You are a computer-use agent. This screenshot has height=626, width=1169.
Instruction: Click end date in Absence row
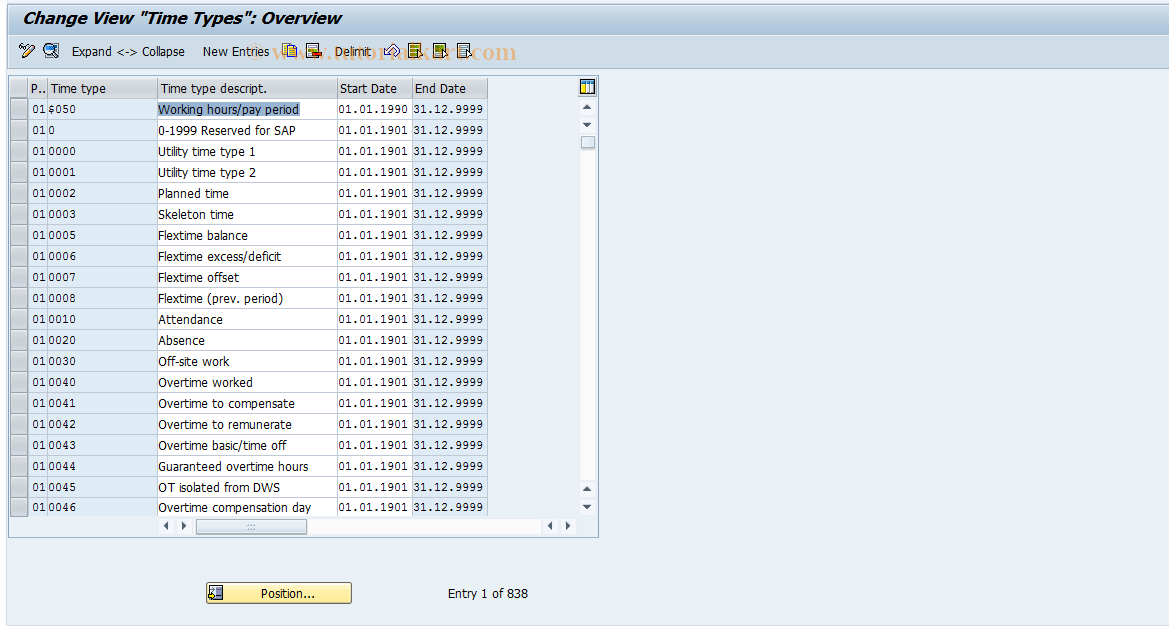[448, 340]
